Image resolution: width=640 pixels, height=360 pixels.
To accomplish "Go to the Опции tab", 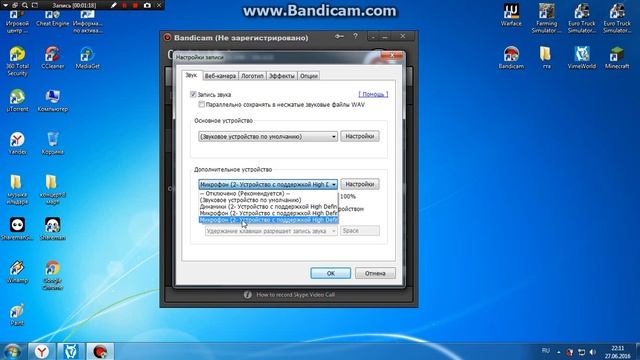I will point(309,76).
